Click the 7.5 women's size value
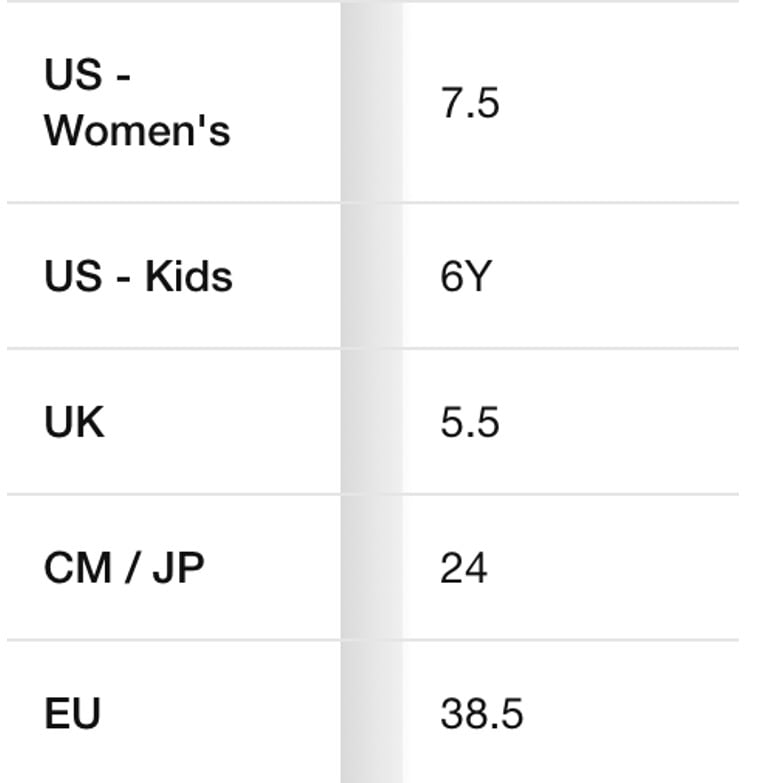Image resolution: width=783 pixels, height=783 pixels. [x=469, y=103]
